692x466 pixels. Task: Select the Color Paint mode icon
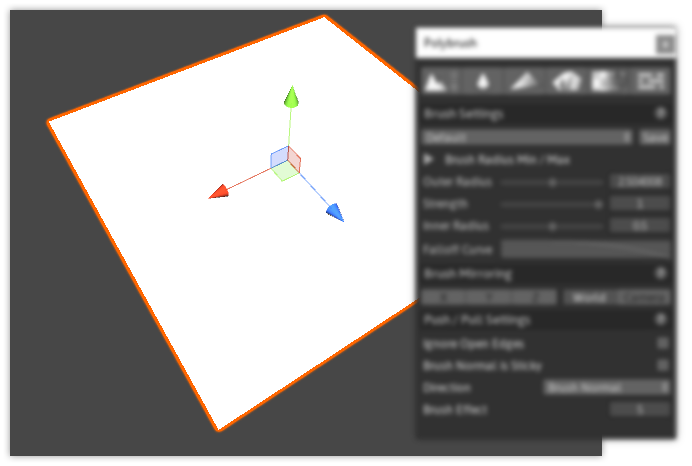[x=524, y=81]
